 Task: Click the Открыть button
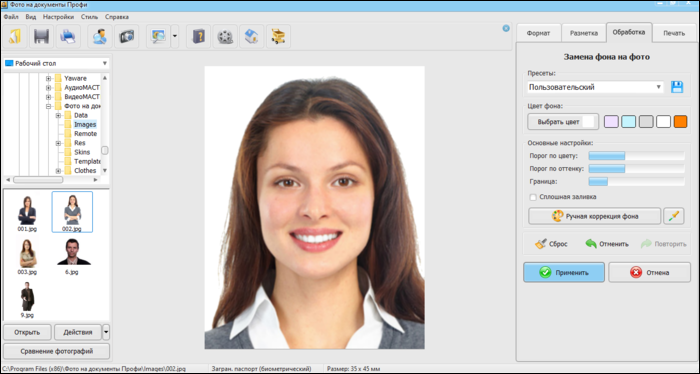tap(27, 332)
